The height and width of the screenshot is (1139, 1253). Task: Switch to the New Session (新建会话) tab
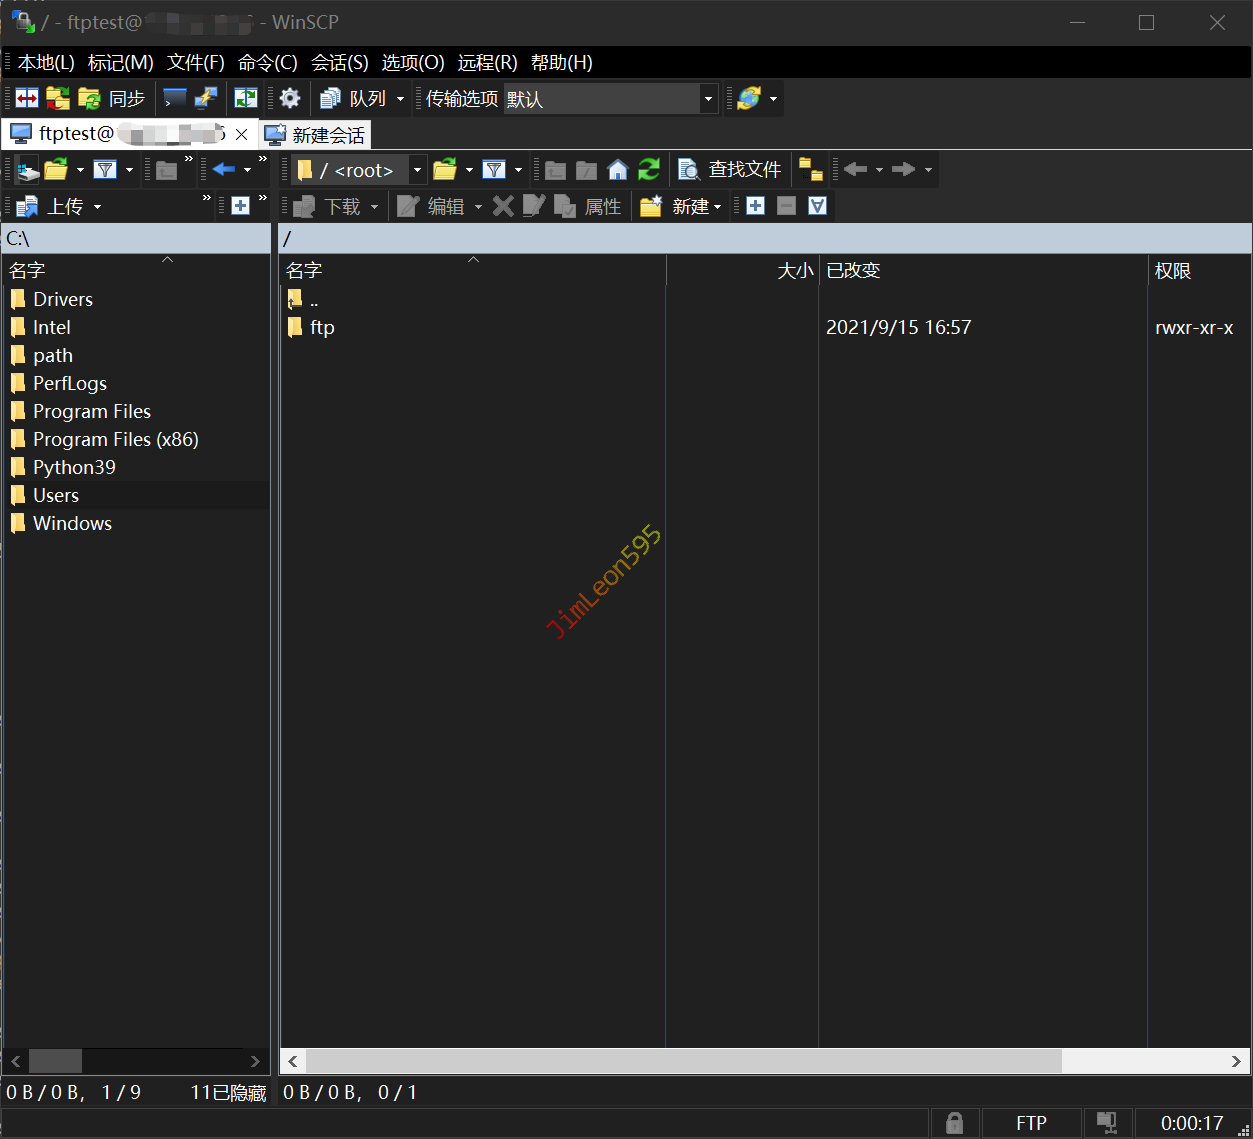point(316,135)
